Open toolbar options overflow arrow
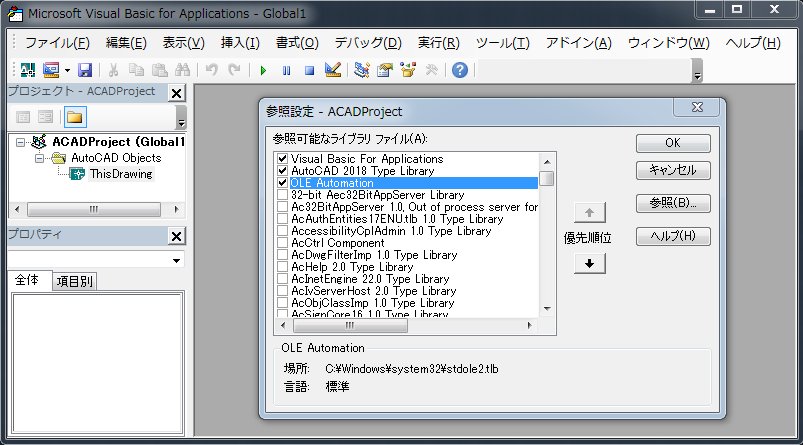Viewport: 803px width, 445px height. click(696, 71)
